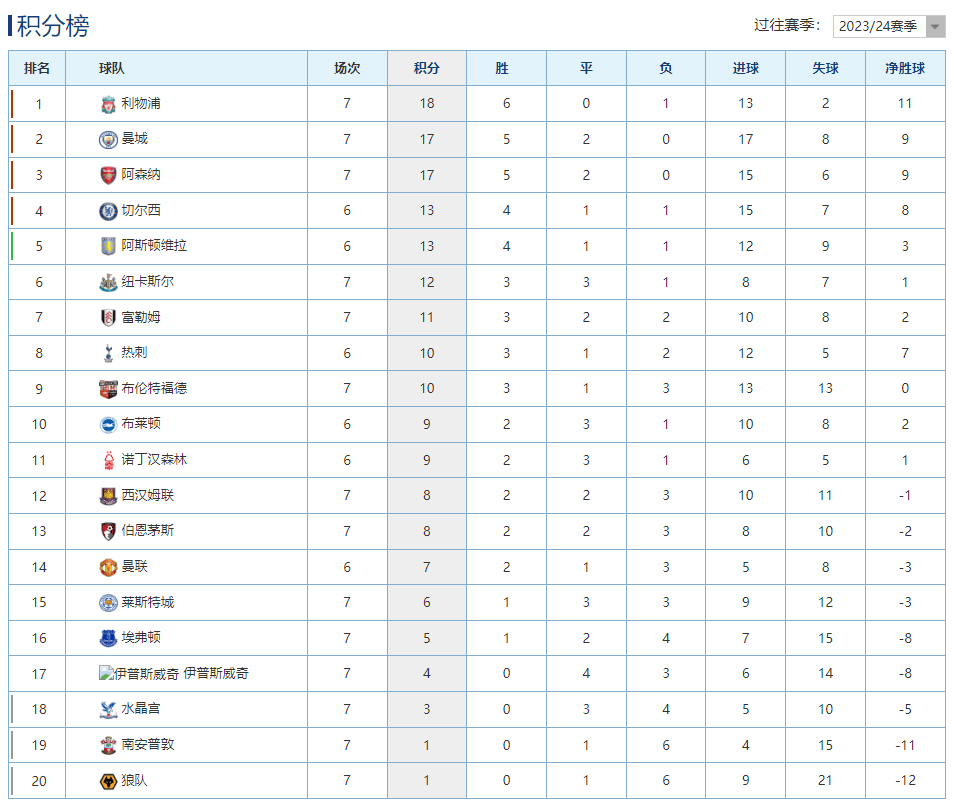Click the Chelsea club crest icon

pyautogui.click(x=108, y=211)
